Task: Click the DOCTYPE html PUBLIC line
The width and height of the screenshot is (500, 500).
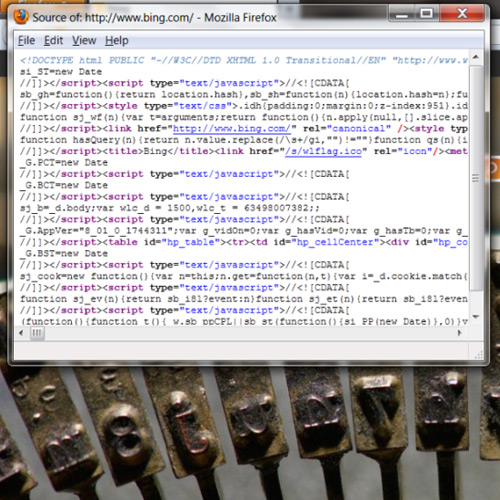Action: click(244, 60)
